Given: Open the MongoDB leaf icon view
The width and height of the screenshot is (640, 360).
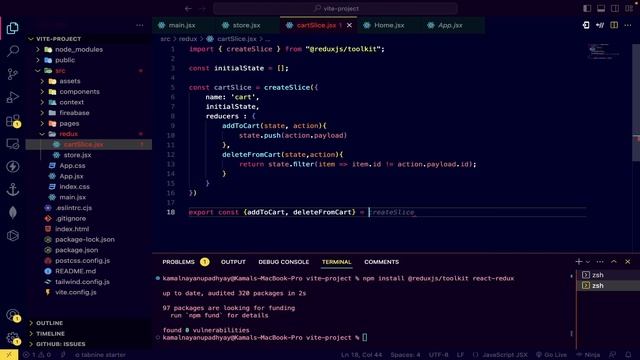Looking at the screenshot, I should pos(13,213).
